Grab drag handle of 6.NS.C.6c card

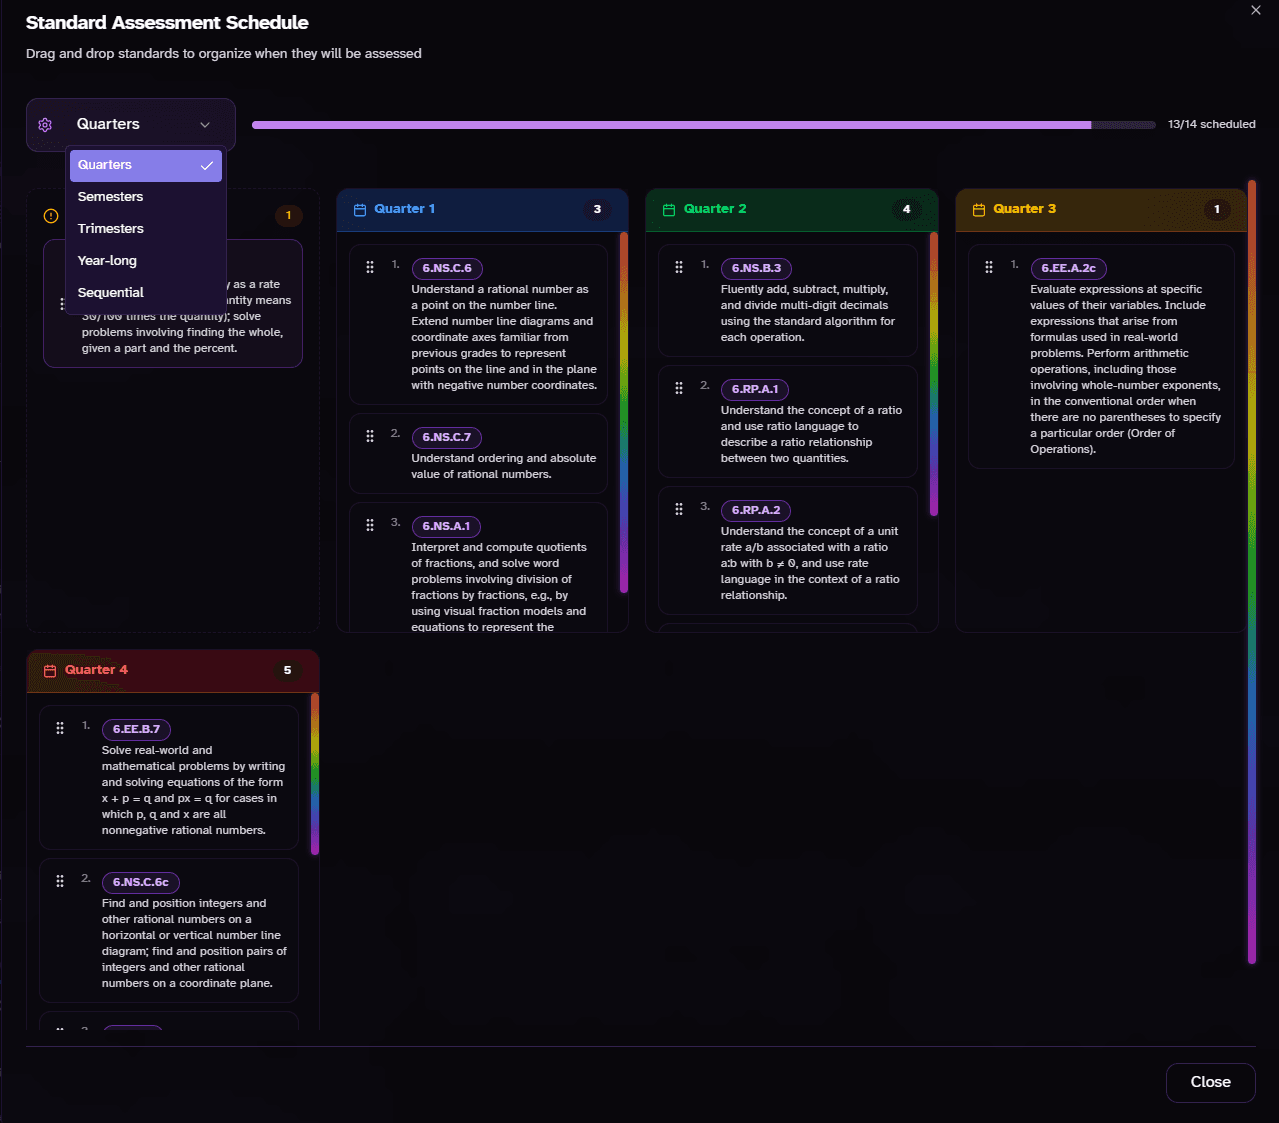point(60,881)
